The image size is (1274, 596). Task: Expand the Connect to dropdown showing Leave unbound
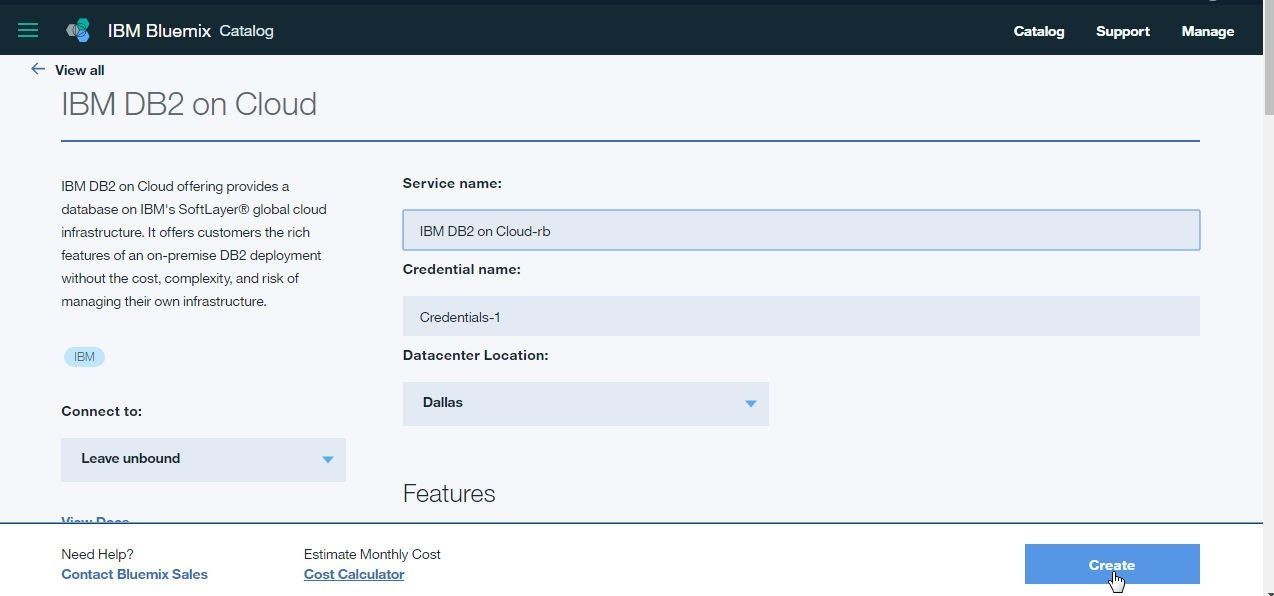pyautogui.click(x=203, y=459)
